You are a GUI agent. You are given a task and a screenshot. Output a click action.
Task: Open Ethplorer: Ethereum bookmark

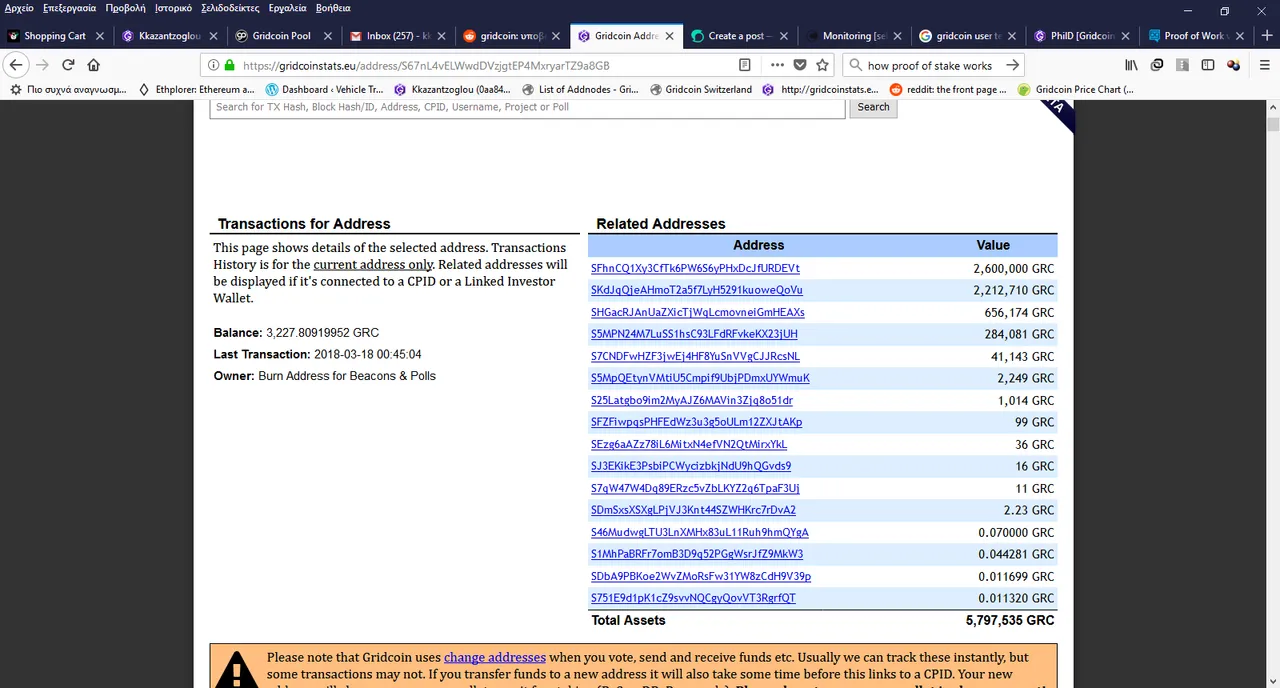pos(196,89)
